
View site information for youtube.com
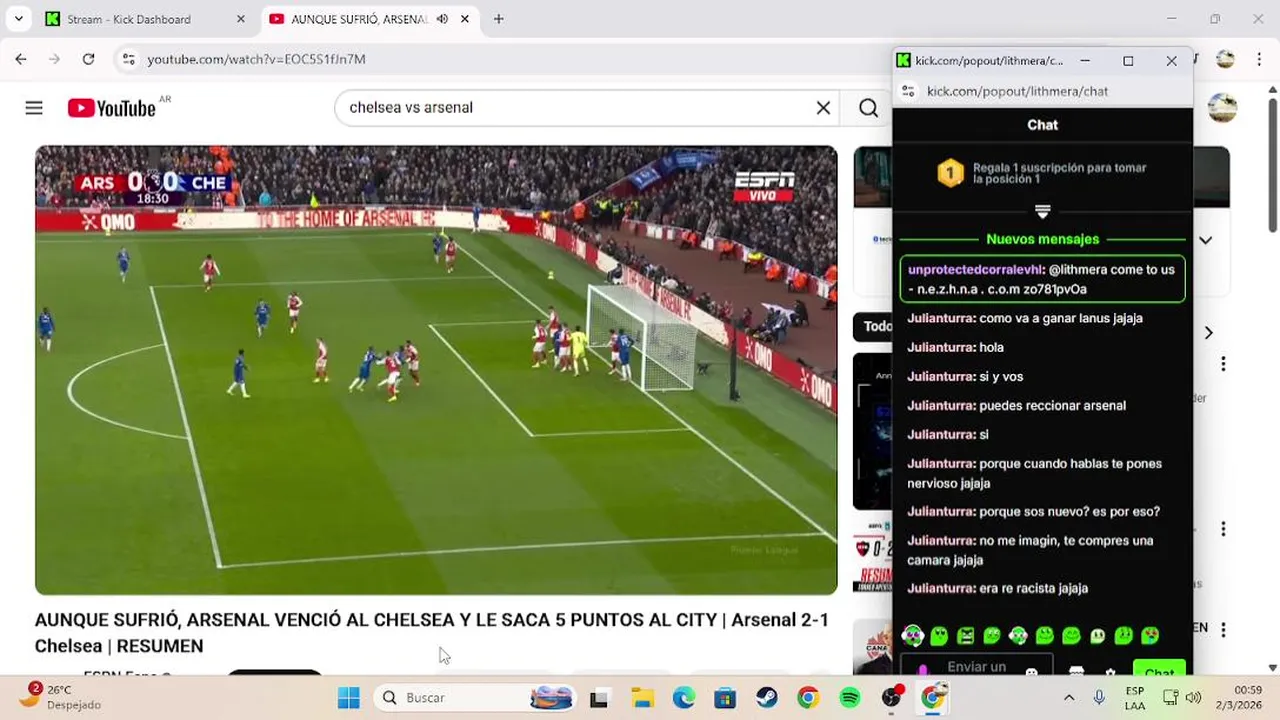click(x=128, y=59)
